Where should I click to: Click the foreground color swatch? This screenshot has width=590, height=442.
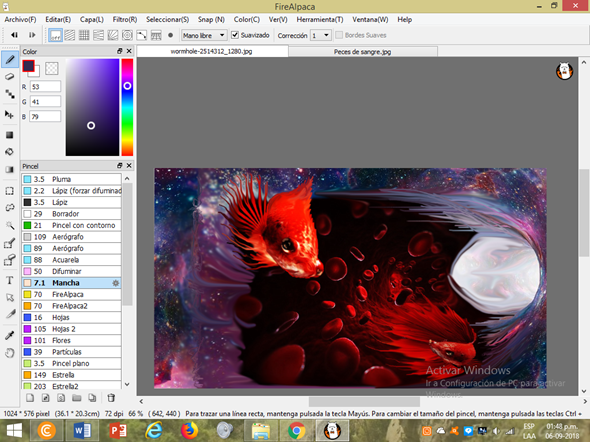coord(28,66)
